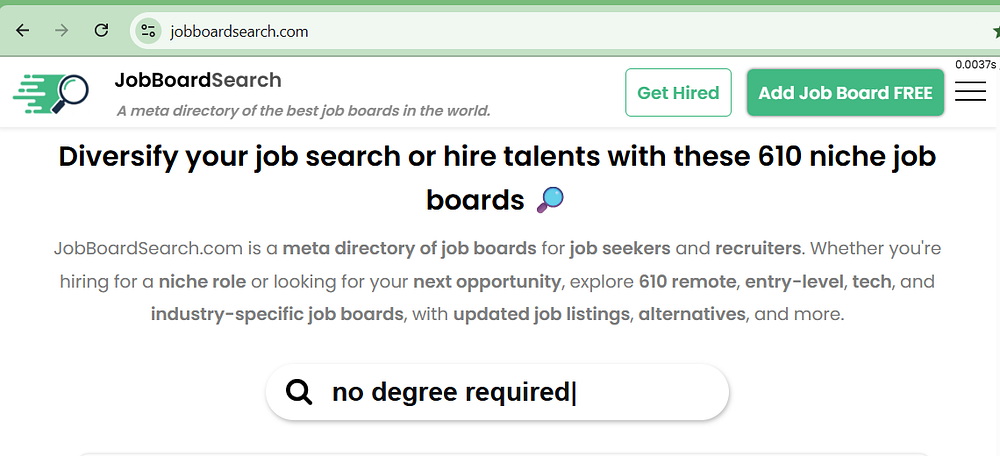Click the browser back arrow
The image size is (1000, 456).
(x=23, y=30)
